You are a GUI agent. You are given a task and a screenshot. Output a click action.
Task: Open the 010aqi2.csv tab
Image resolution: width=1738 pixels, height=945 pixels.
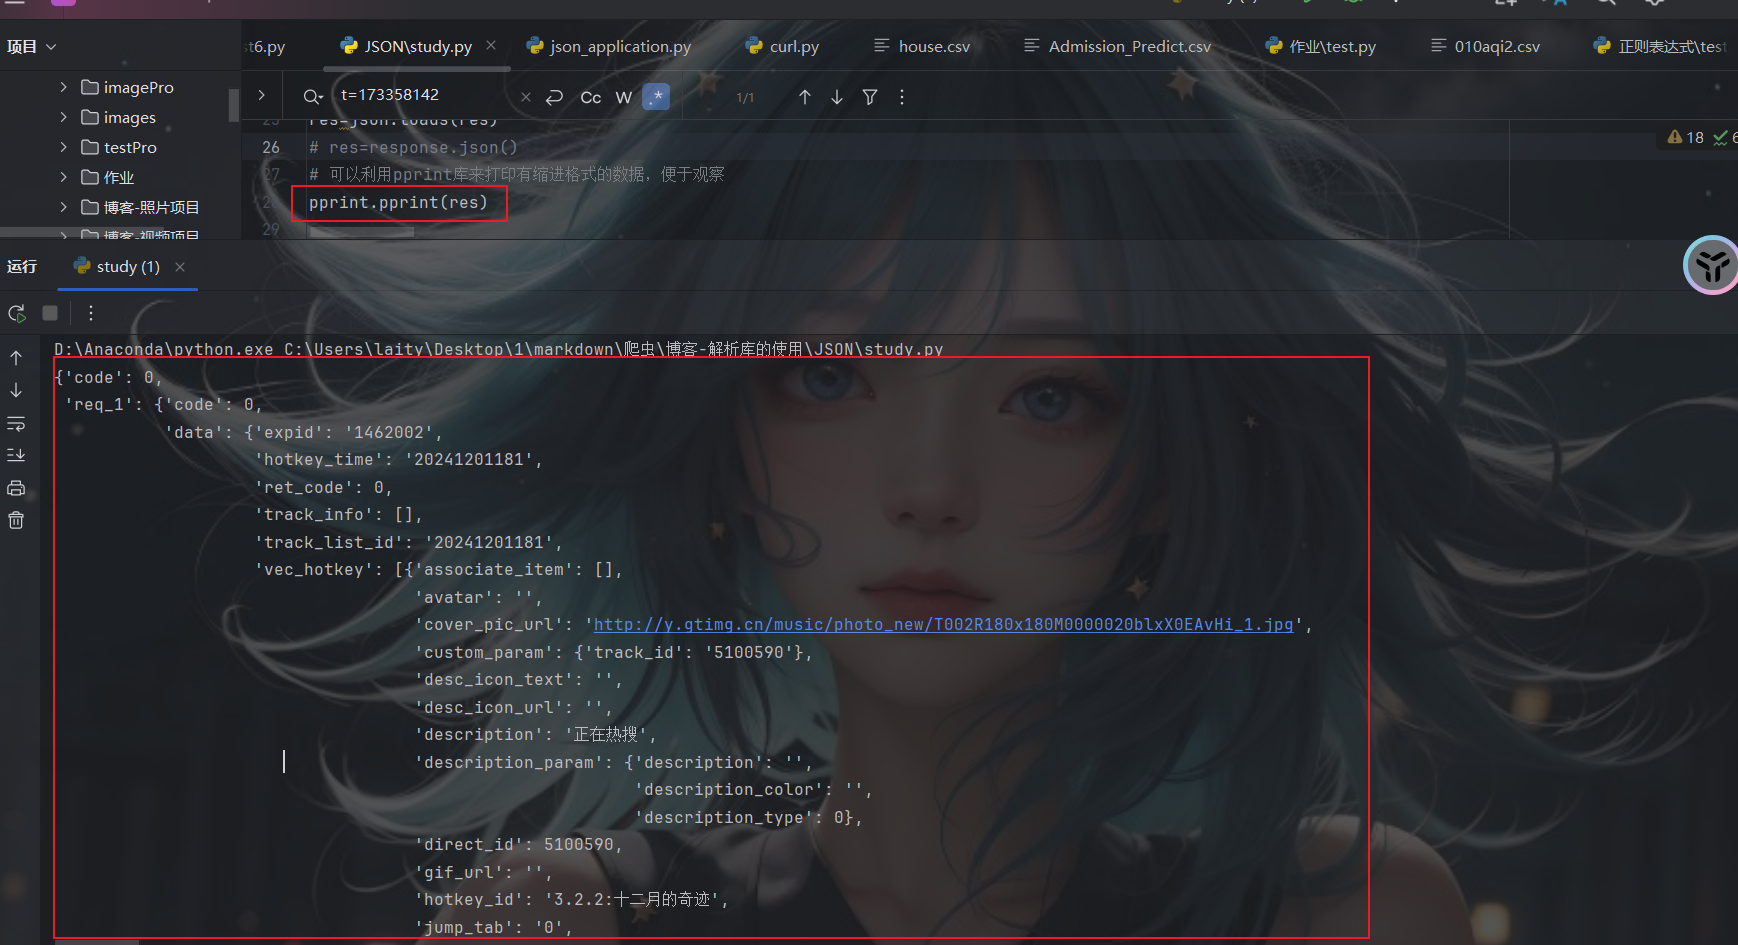(x=1485, y=46)
